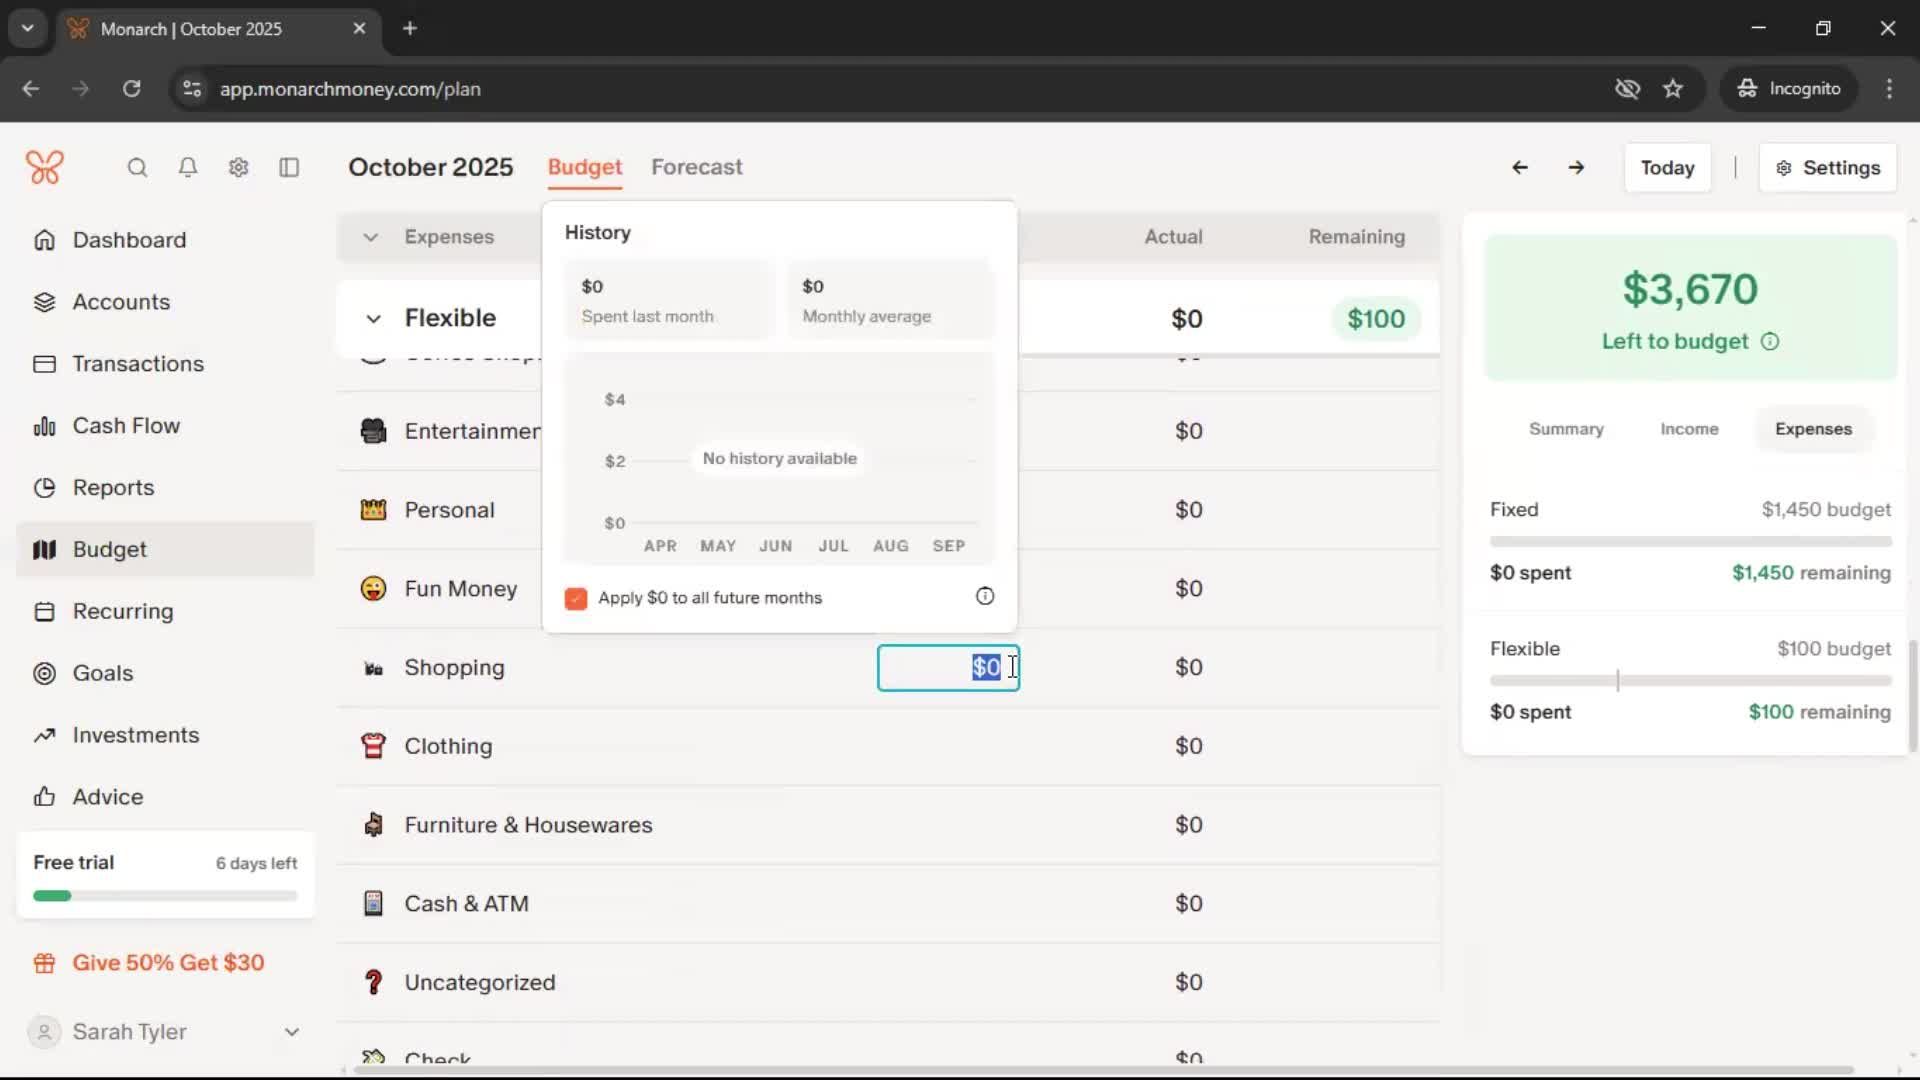Open settings gear icon in sidebar header

click(238, 167)
